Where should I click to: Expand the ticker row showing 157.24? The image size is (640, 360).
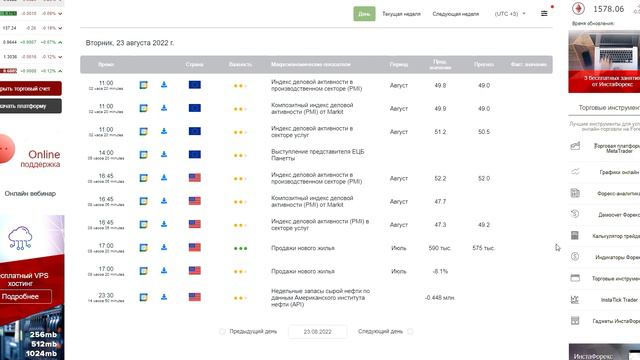click(60, 28)
